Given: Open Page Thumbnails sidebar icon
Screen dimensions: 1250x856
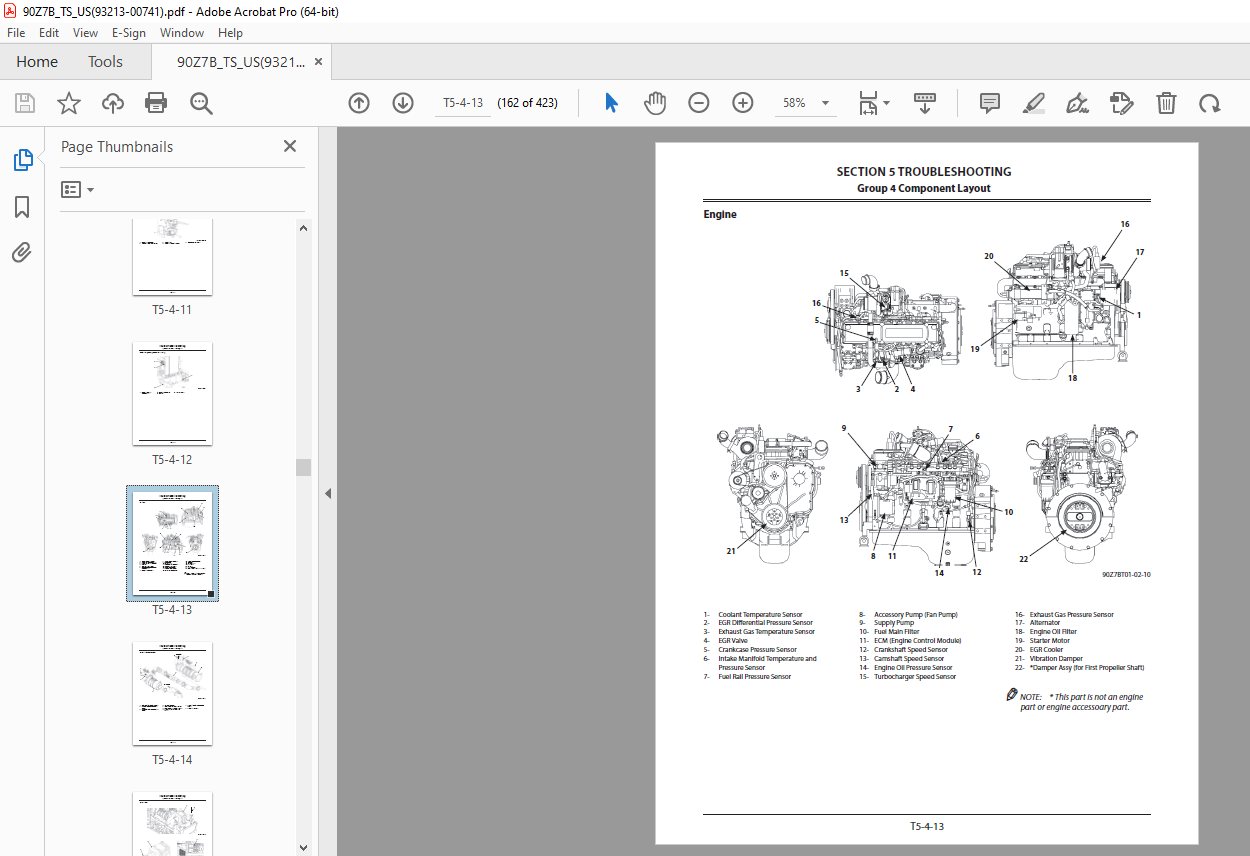Looking at the screenshot, I should [x=22, y=160].
